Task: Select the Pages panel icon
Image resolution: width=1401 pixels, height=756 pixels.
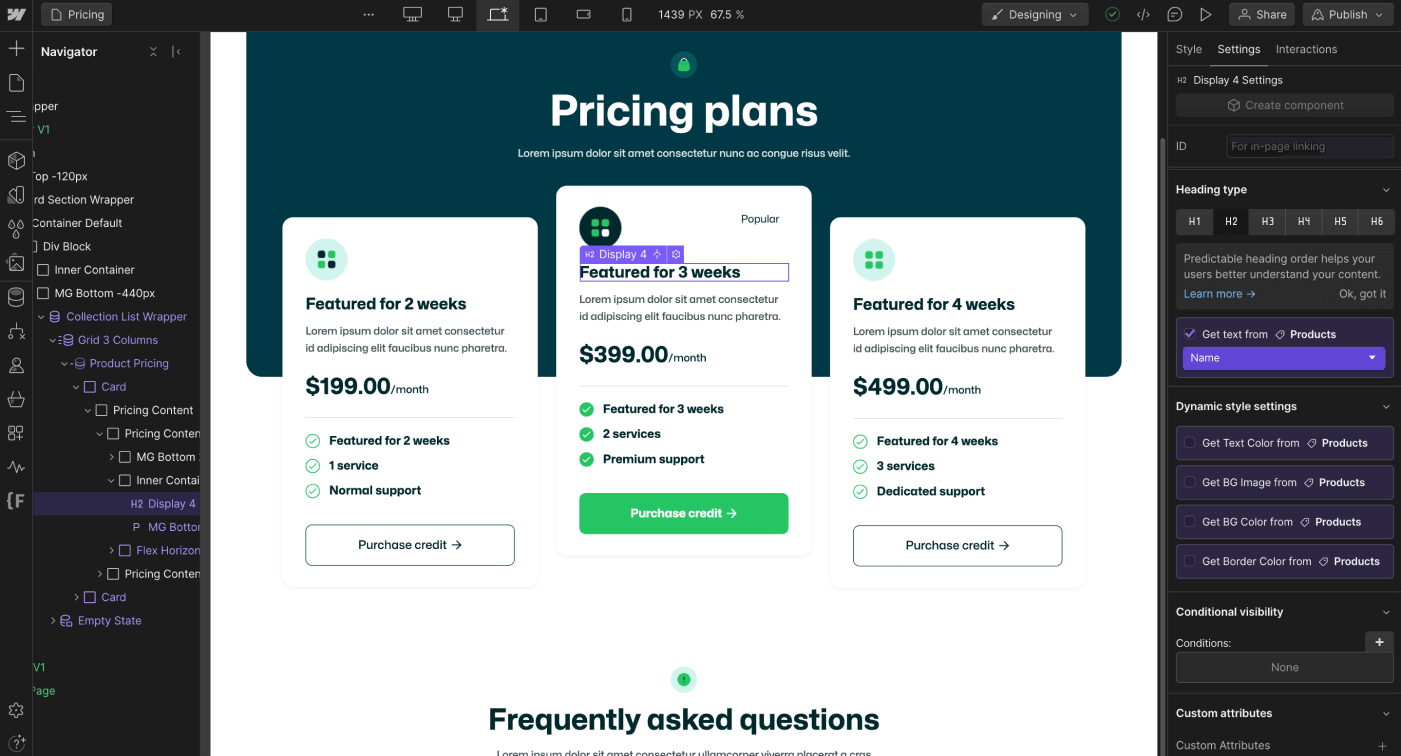Action: click(16, 82)
